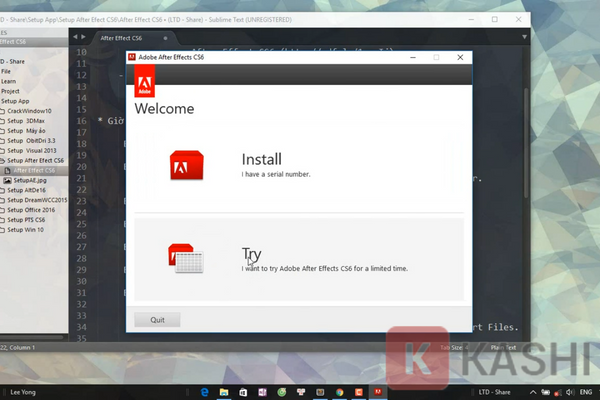Click the Adobe installer icon on taskbar
The height and width of the screenshot is (400, 600).
pyautogui.click(x=377, y=392)
